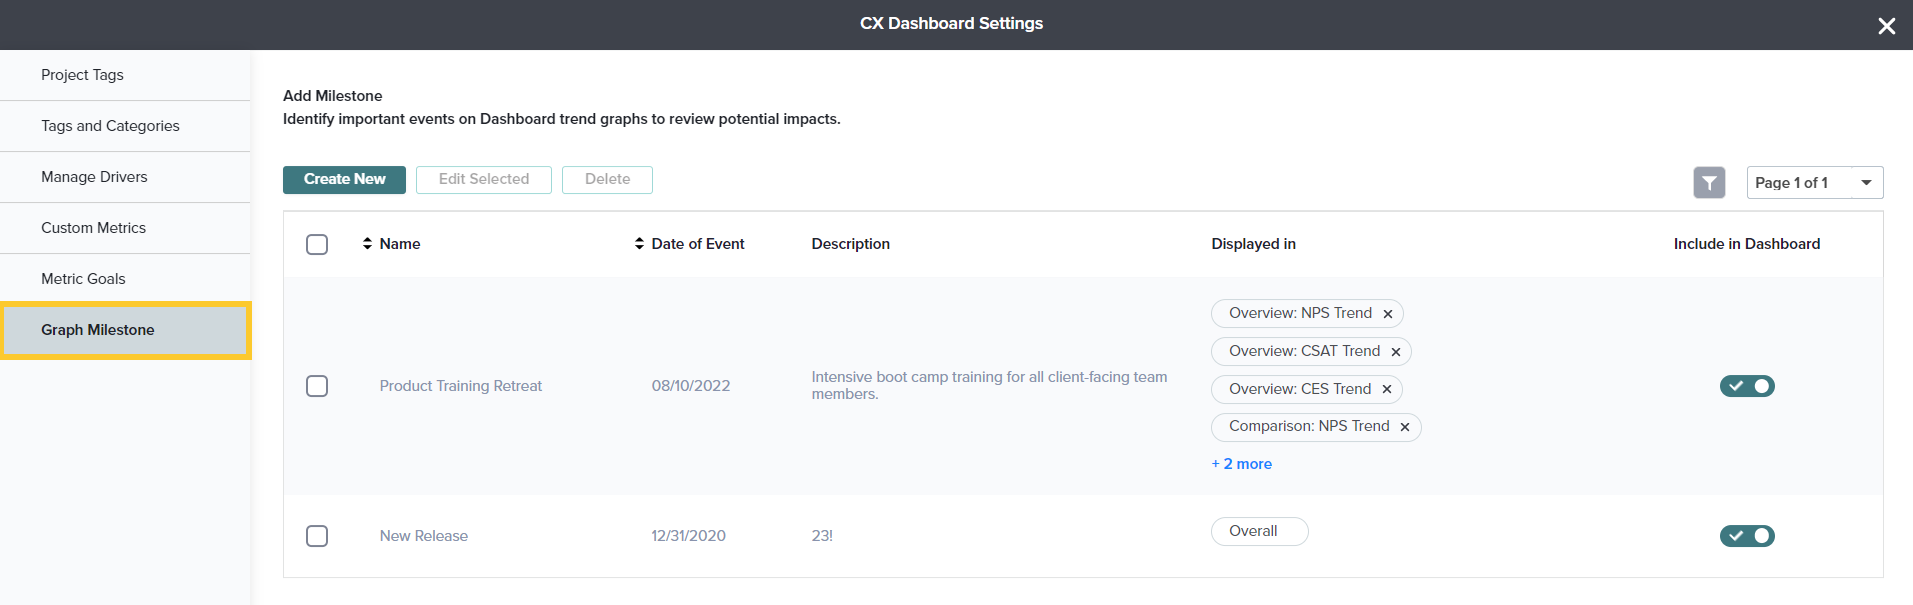The height and width of the screenshot is (605, 1913).
Task: Open the Page 1 of 1 dropdown
Action: click(1814, 183)
